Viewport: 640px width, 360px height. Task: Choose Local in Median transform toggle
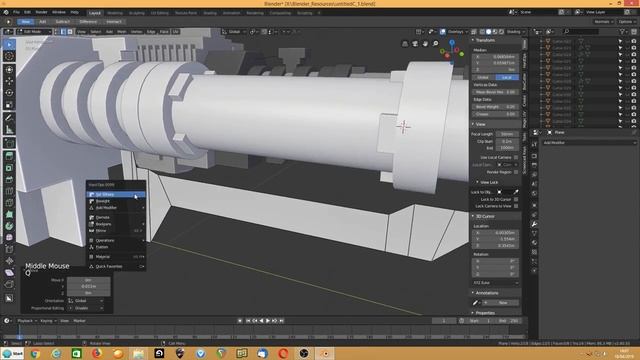(x=507, y=77)
